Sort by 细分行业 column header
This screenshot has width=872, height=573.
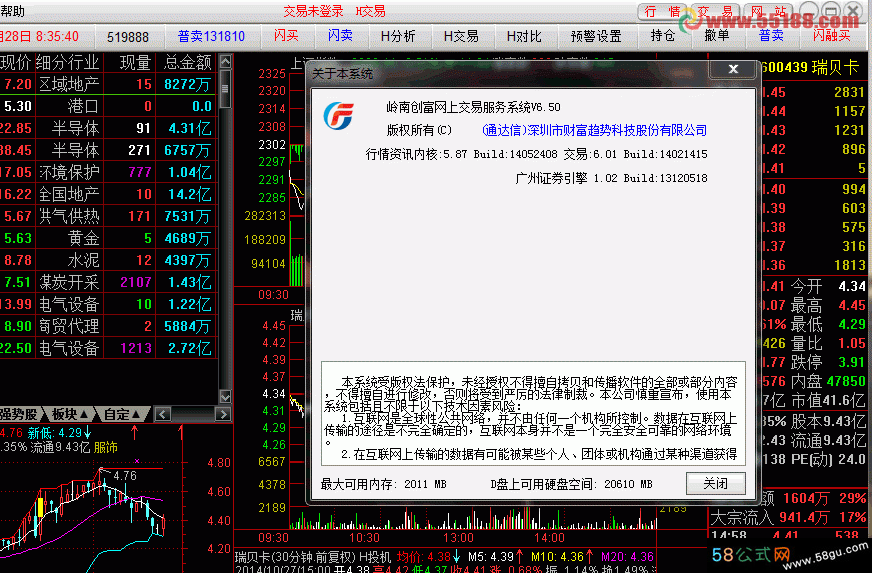tap(67, 62)
